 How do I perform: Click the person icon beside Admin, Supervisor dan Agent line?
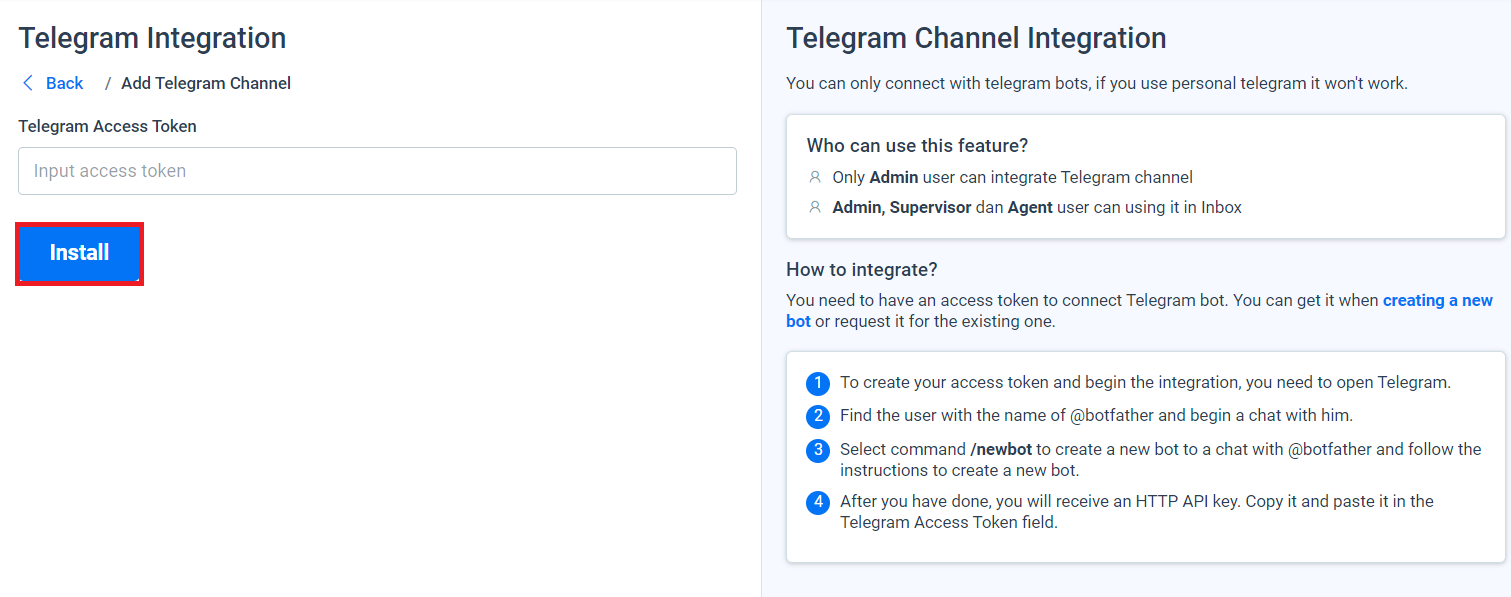tap(815, 207)
